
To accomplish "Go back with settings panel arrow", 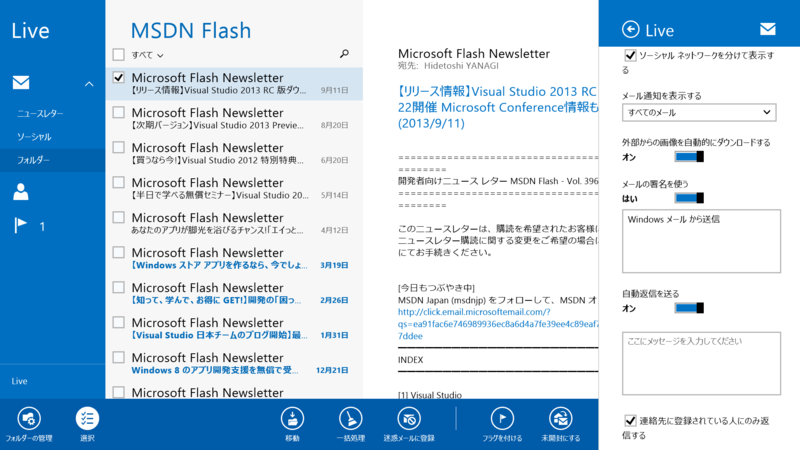I will click(631, 30).
